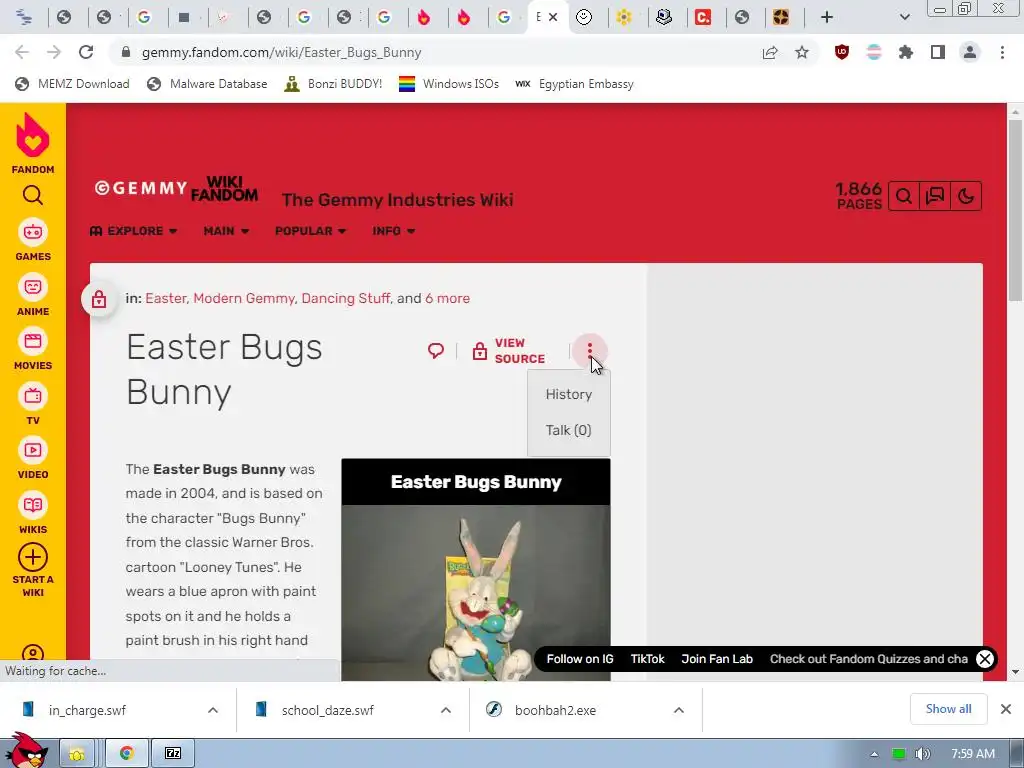The height and width of the screenshot is (768, 1024).
Task: Open the Easter category link
Action: click(x=166, y=298)
